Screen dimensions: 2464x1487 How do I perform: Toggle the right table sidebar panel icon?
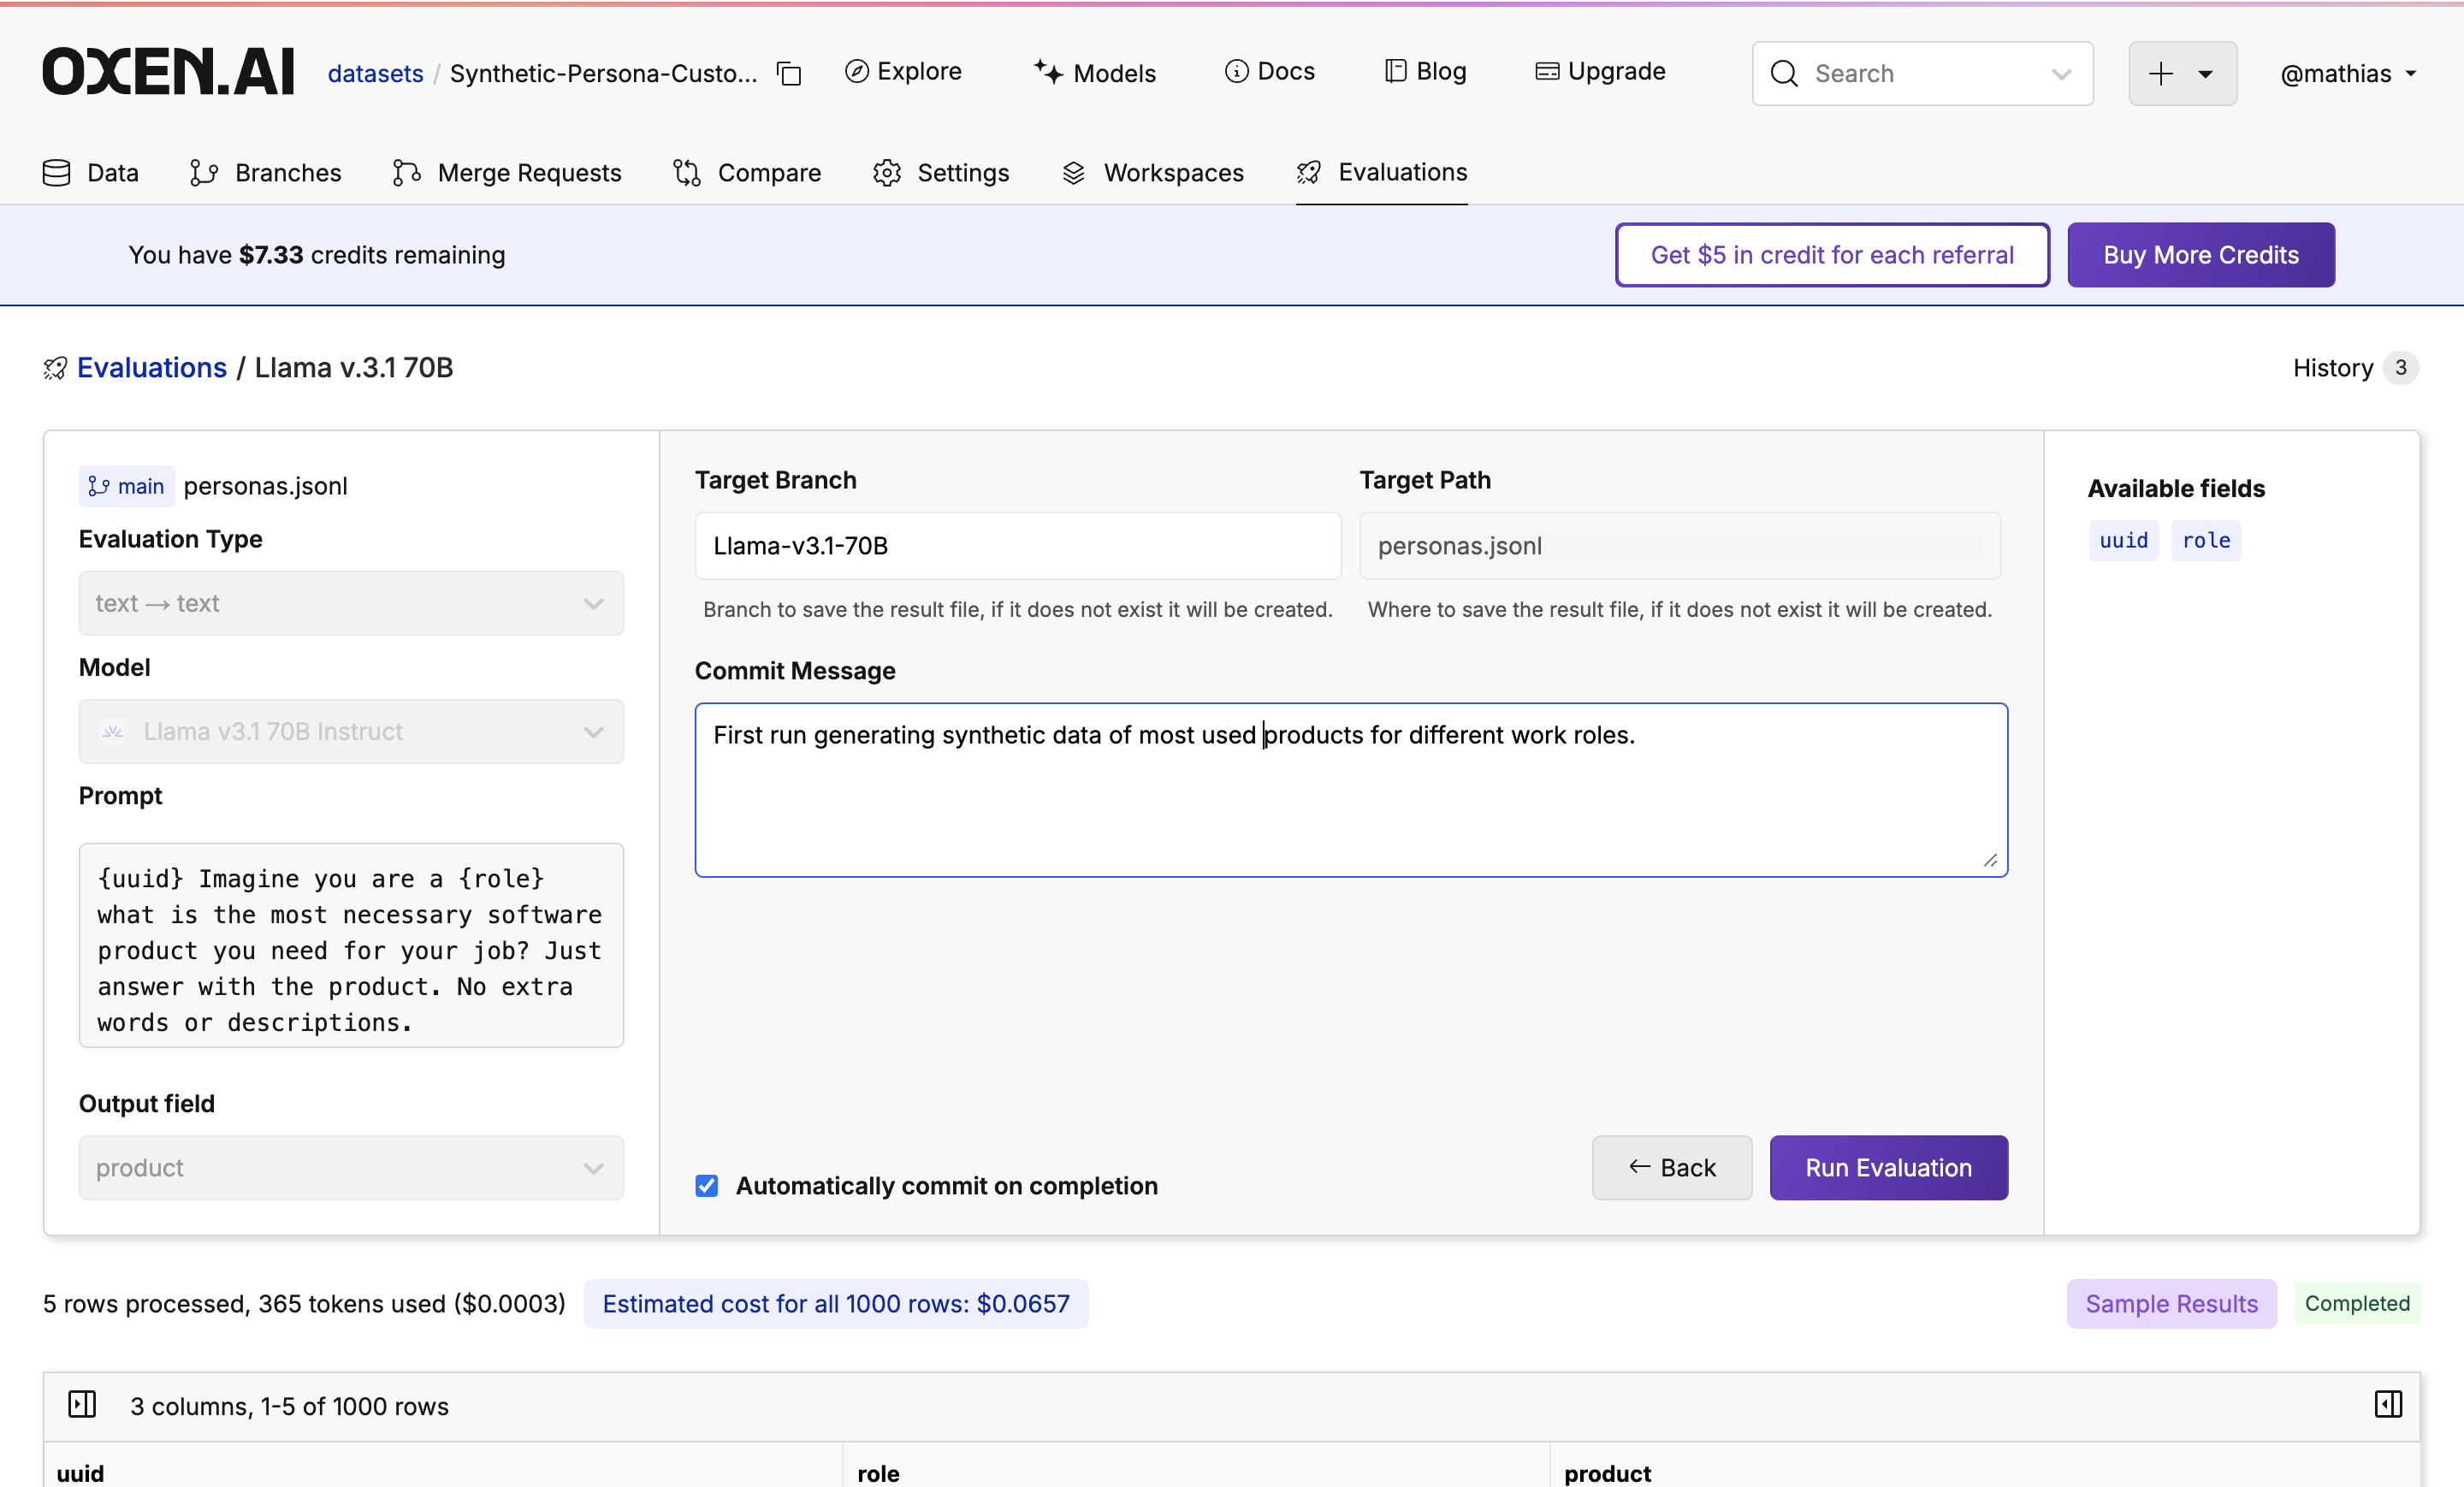2388,1404
